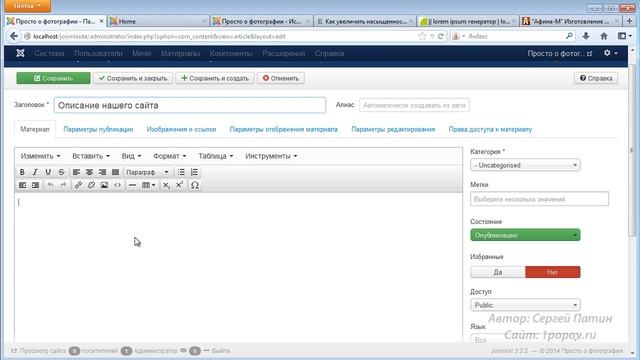Click the Joomla logo in admin bar
The image size is (640, 360).
[20, 53]
